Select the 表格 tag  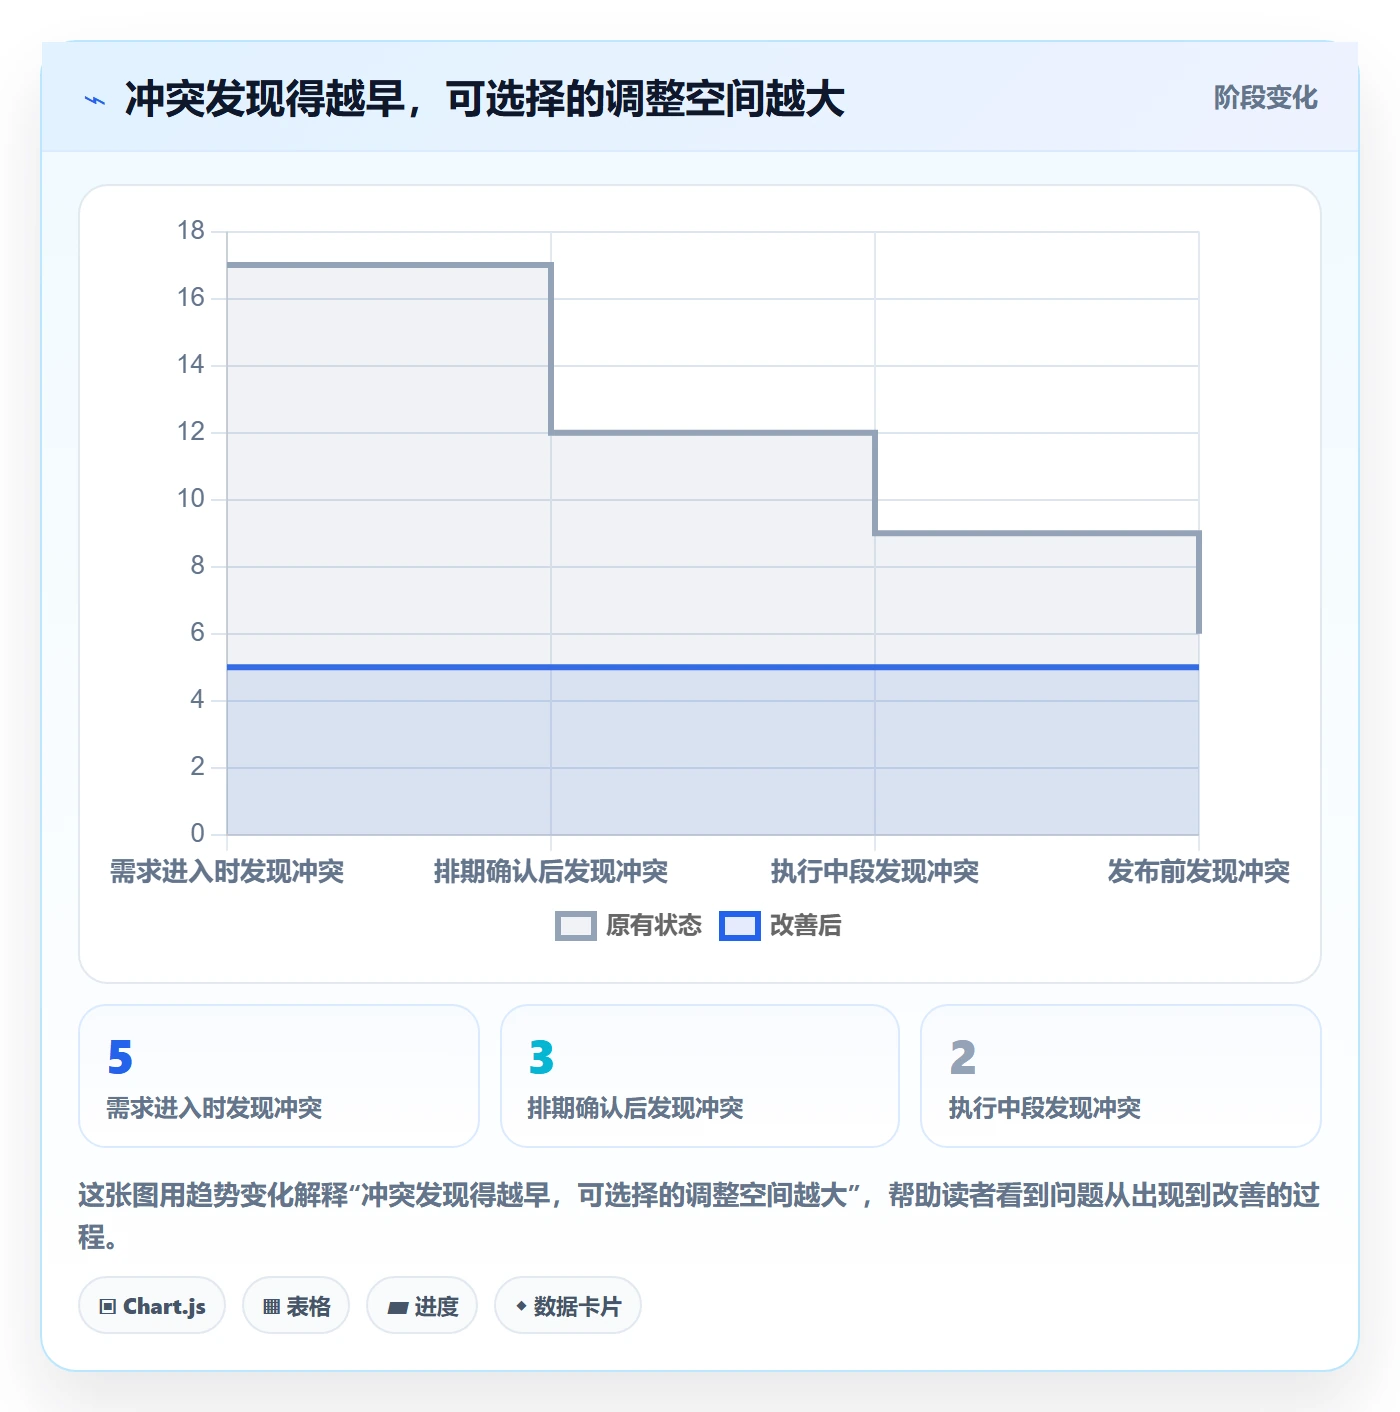[x=296, y=1306]
